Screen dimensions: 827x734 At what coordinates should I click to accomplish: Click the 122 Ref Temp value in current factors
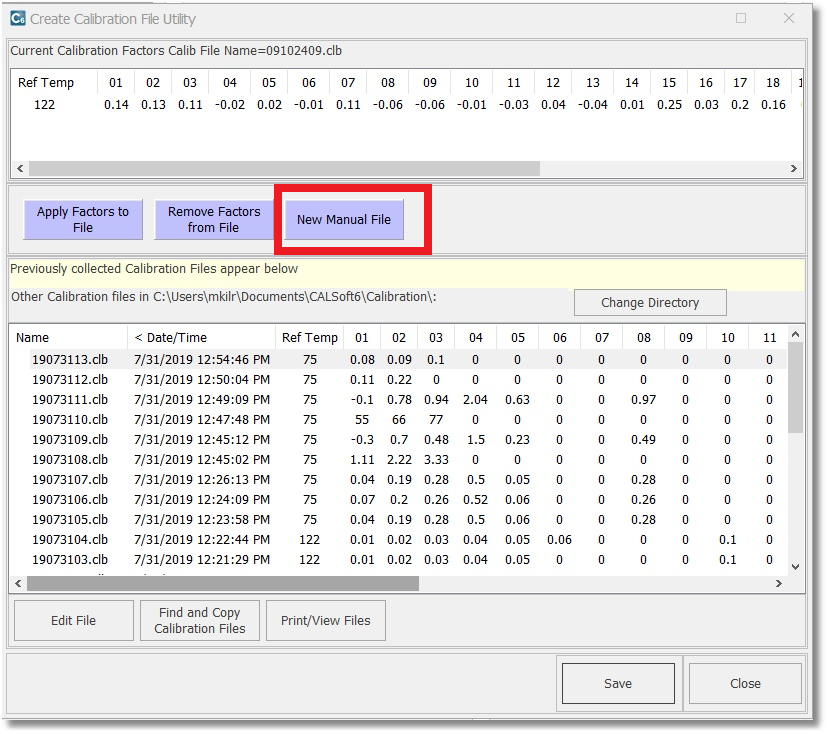[44, 105]
